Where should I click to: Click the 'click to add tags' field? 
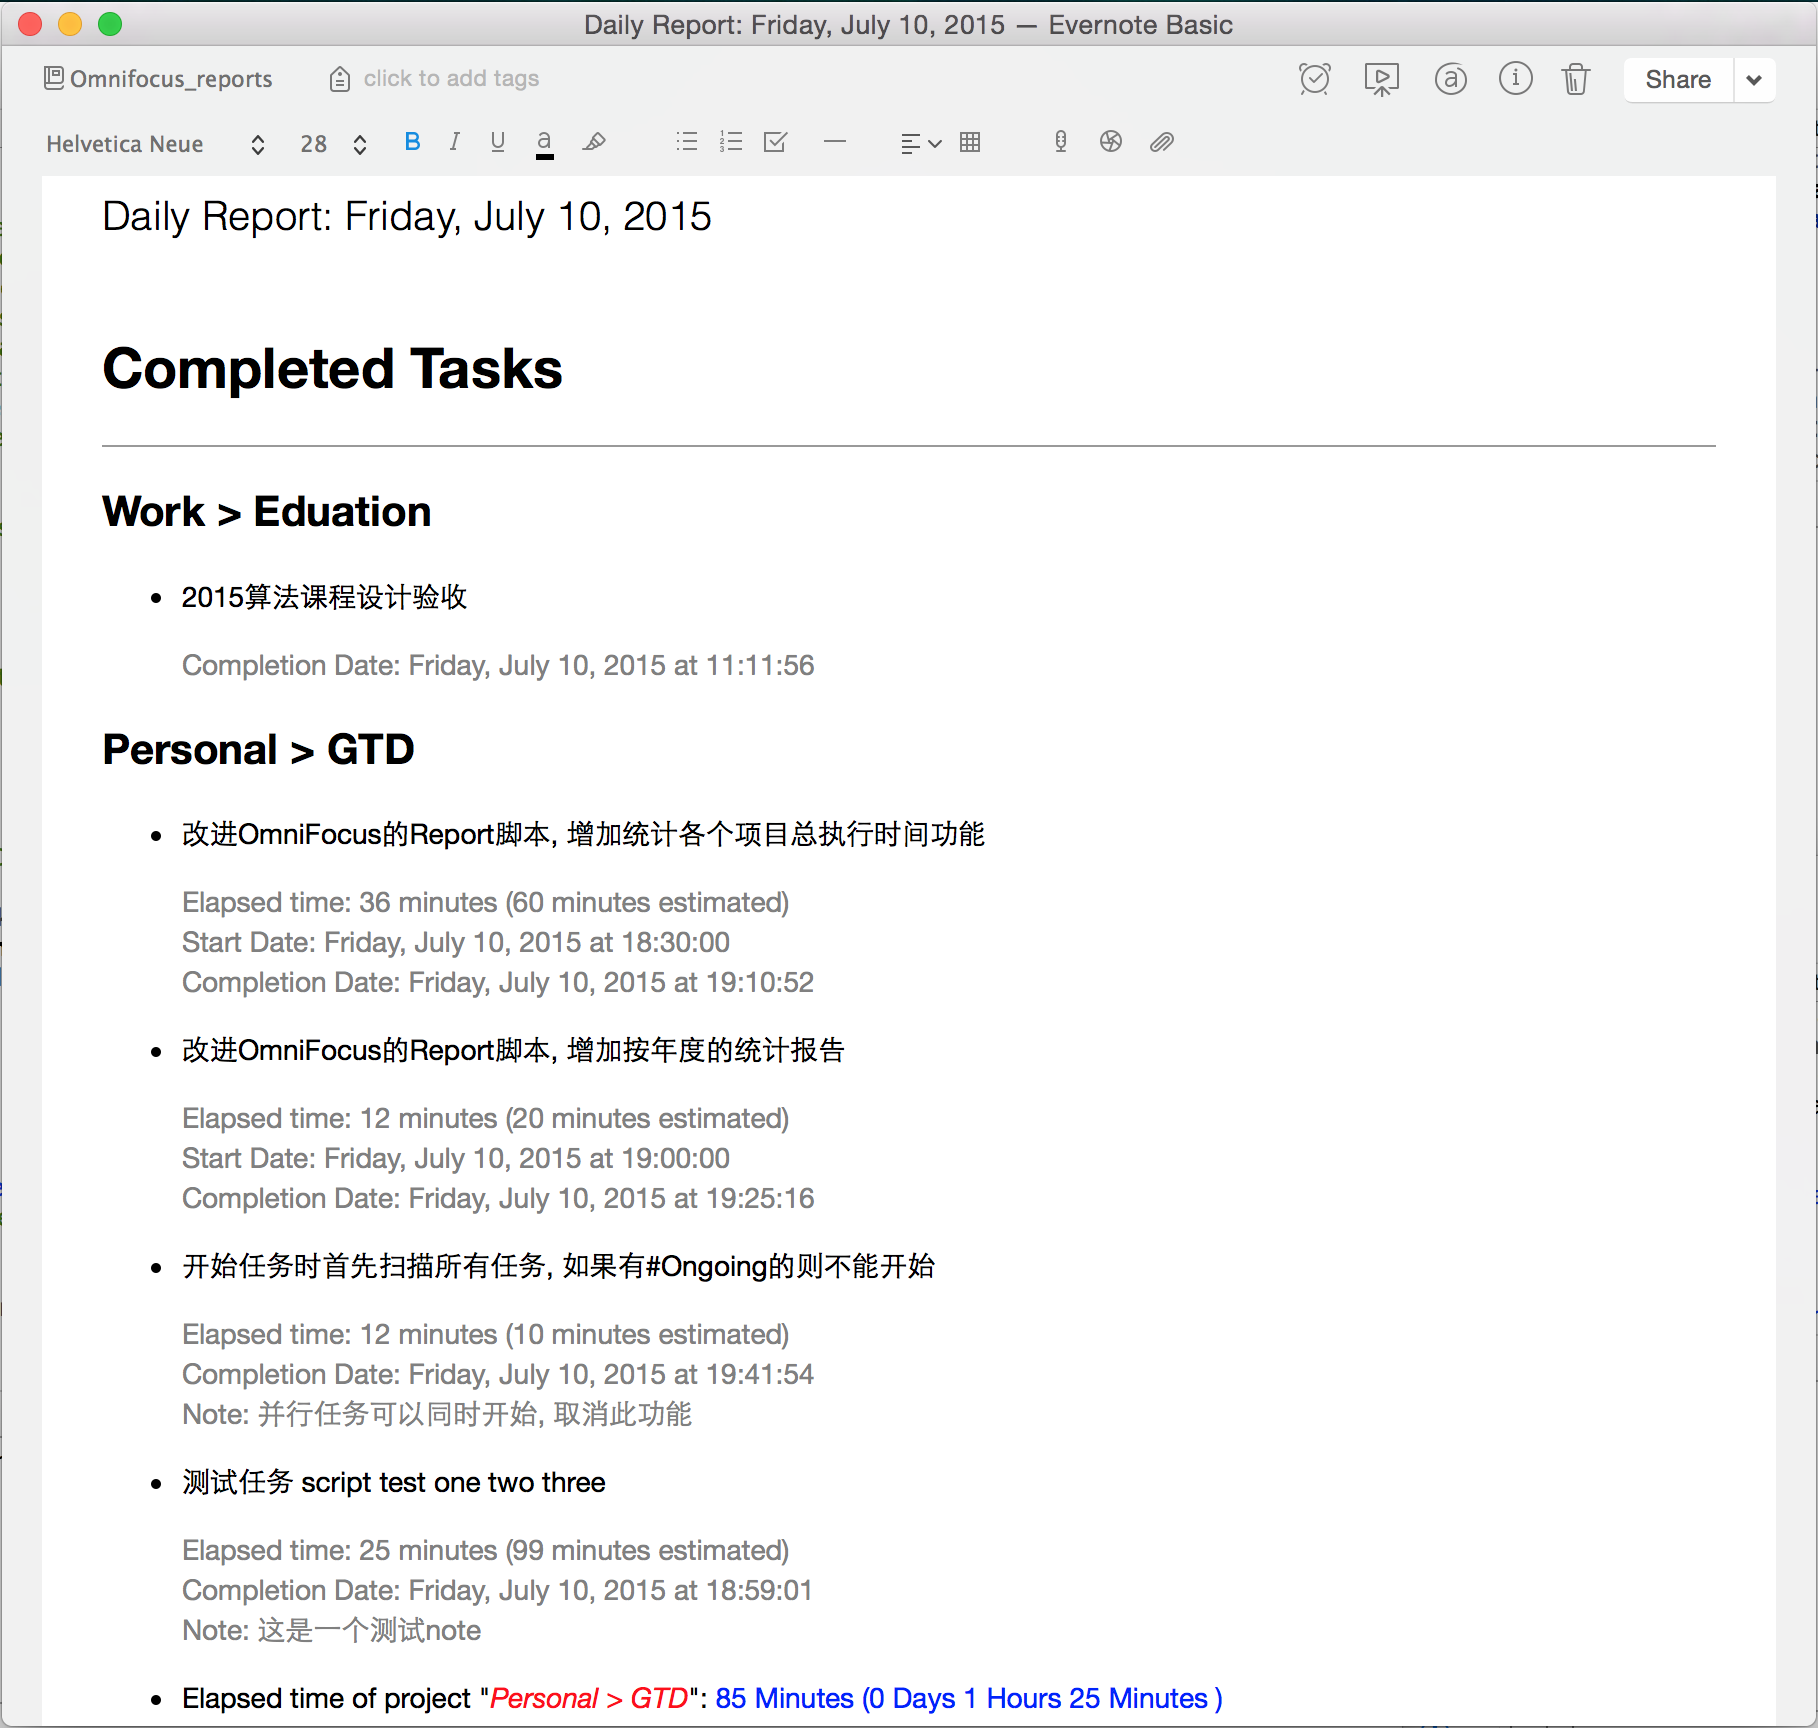451,79
